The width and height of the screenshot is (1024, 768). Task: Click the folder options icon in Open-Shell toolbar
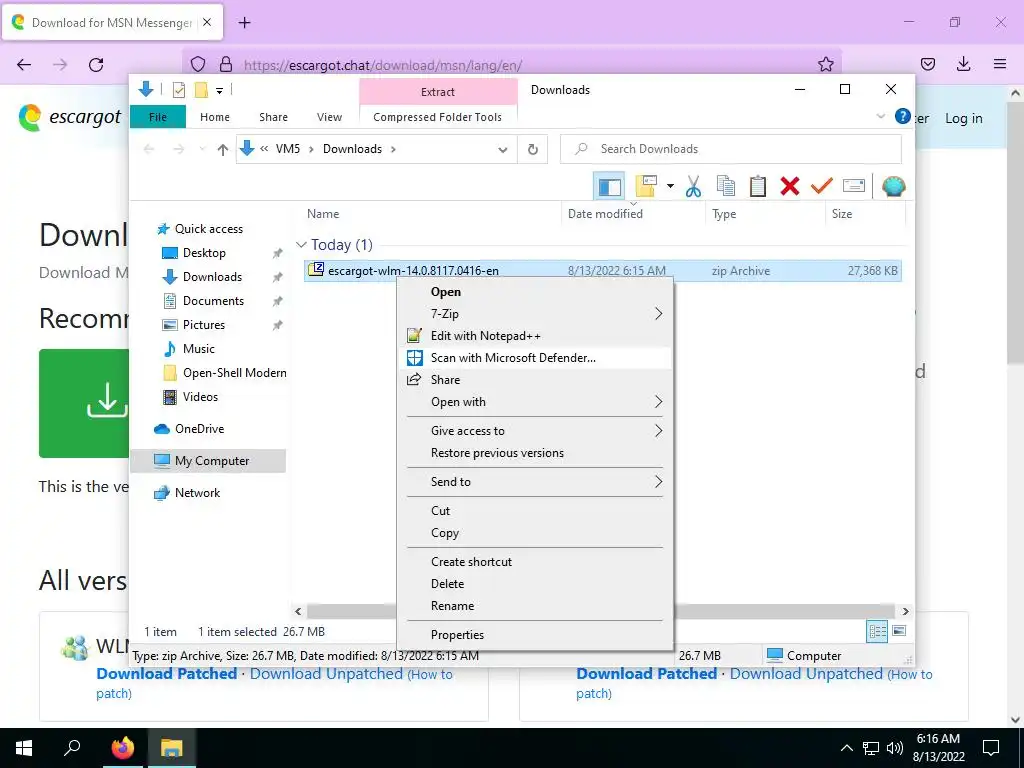646,187
